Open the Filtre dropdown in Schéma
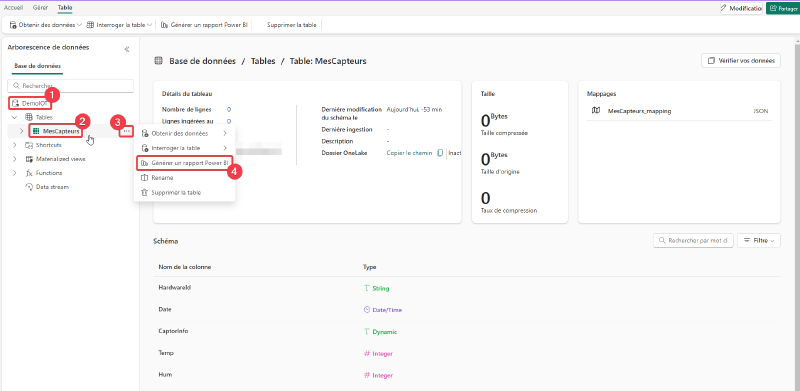This screenshot has height=391, width=800. point(759,240)
